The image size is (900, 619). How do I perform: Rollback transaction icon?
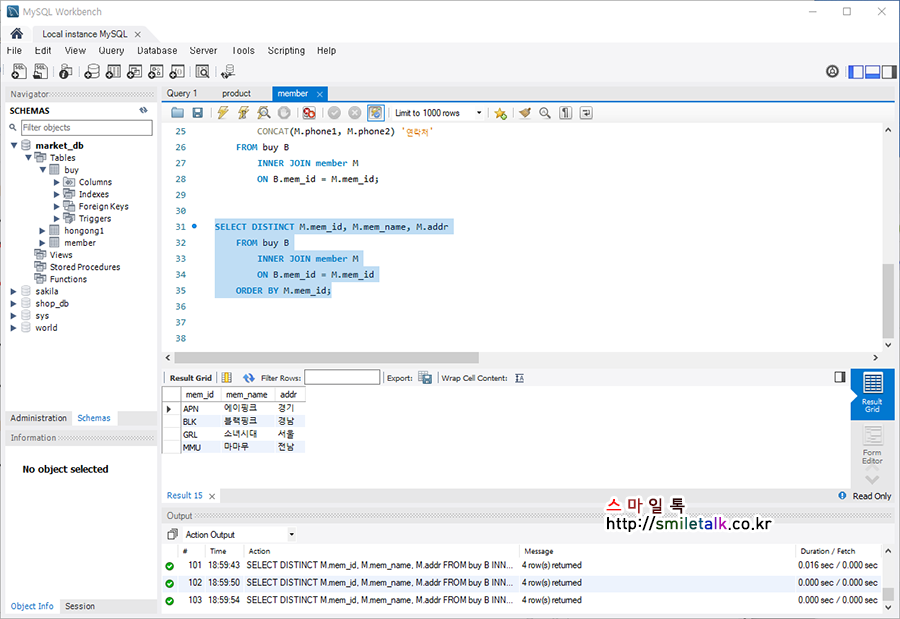click(x=355, y=113)
